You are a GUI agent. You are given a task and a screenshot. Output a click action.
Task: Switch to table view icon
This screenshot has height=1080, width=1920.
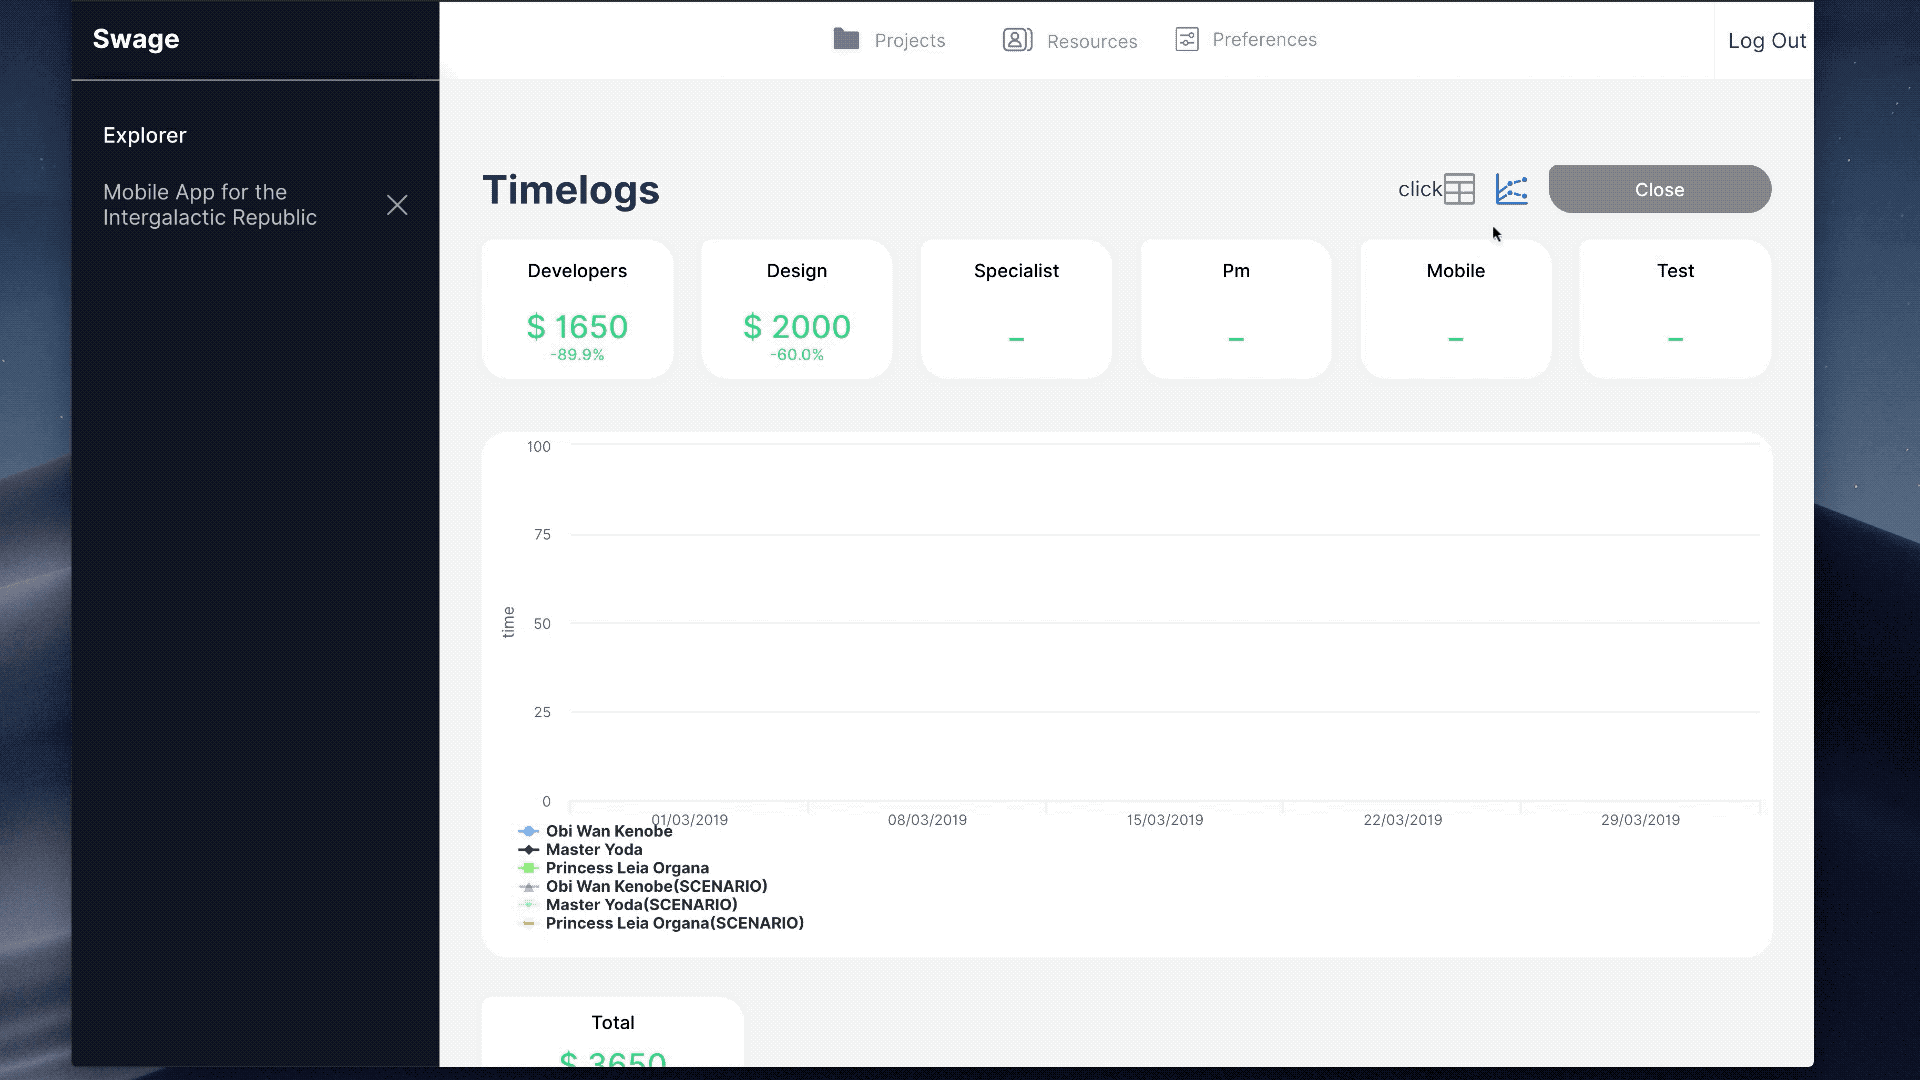pyautogui.click(x=1459, y=189)
